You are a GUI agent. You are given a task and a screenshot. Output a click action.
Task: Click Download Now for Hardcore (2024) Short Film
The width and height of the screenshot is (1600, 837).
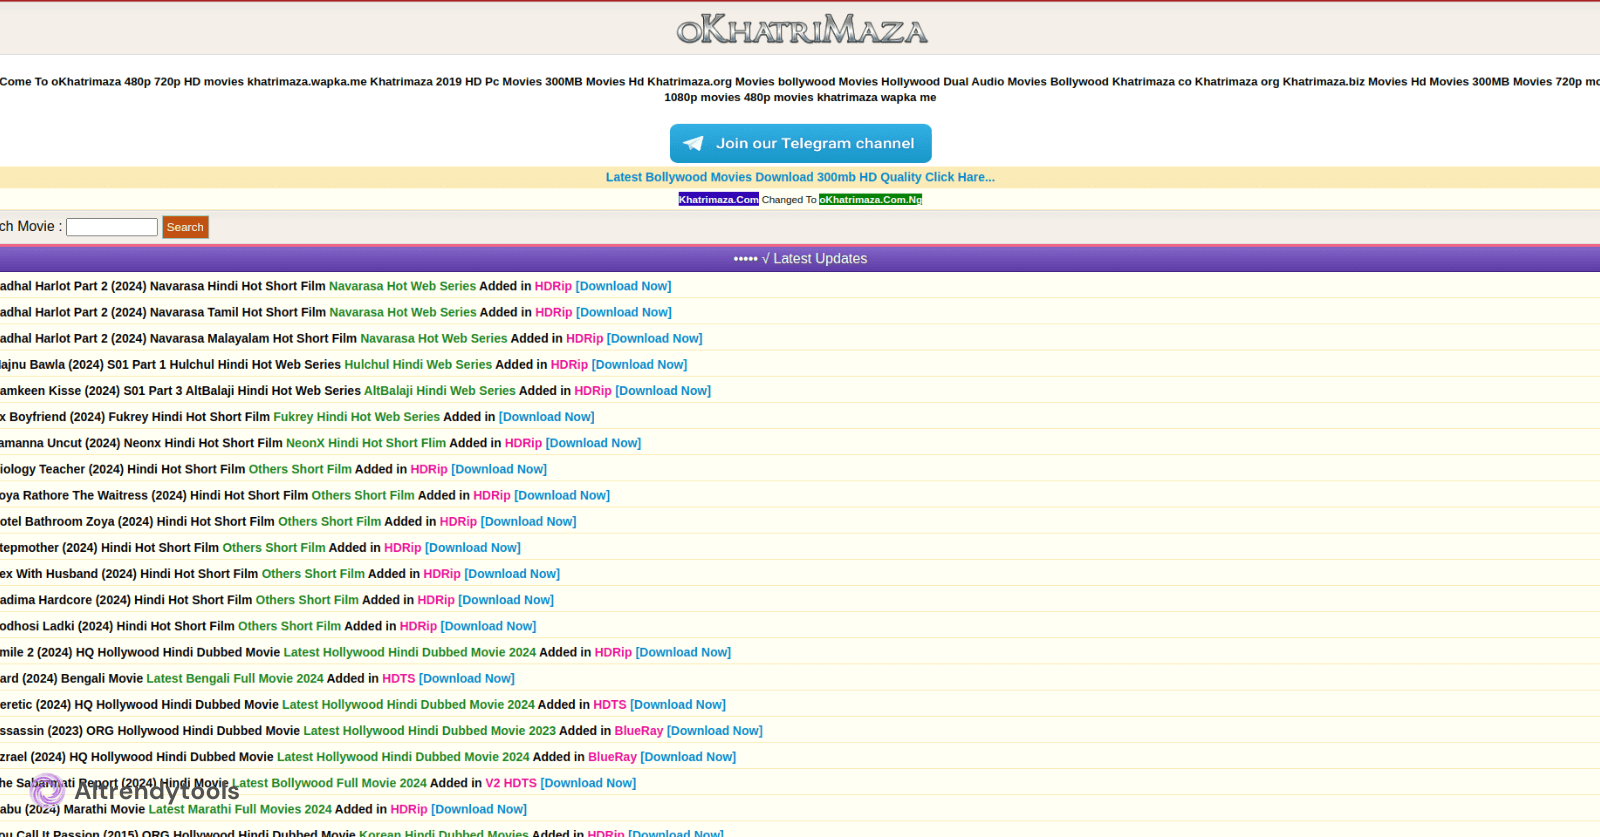pyautogui.click(x=506, y=600)
